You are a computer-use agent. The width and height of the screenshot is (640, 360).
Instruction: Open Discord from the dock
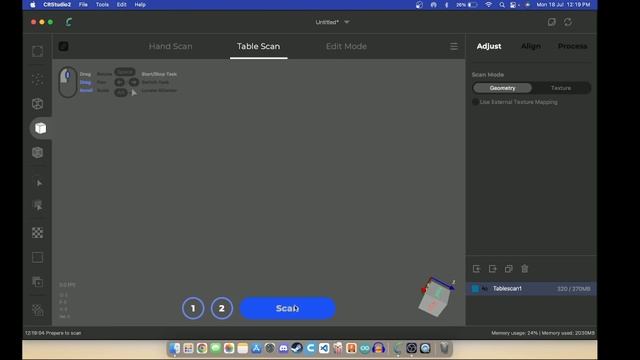point(283,348)
